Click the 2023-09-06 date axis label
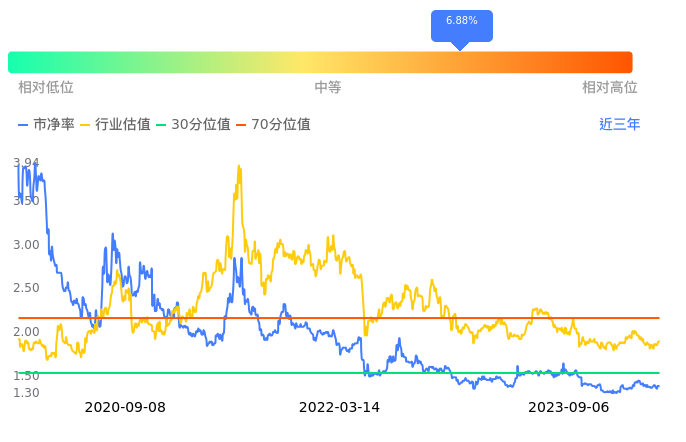686x442 pixels. coord(568,407)
